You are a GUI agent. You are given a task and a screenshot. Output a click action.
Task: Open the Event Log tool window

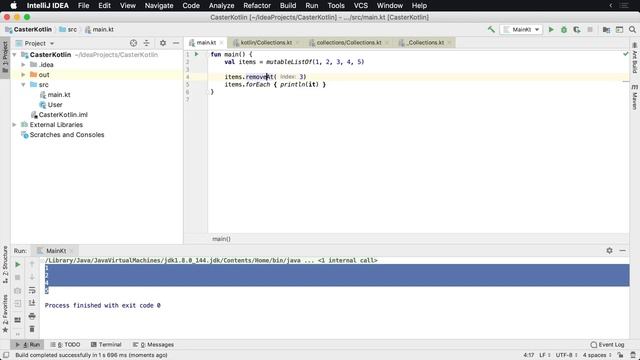607,344
